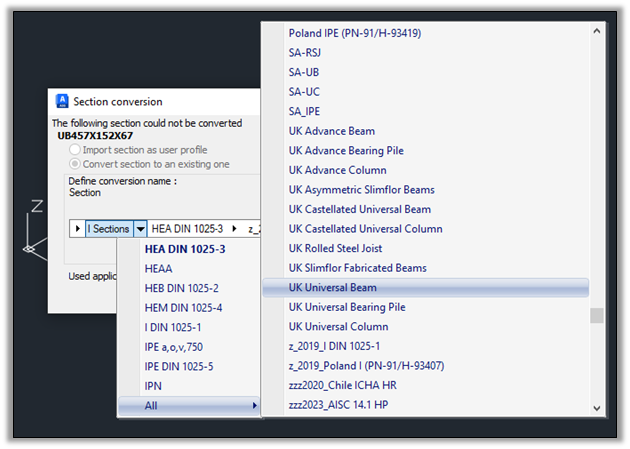The height and width of the screenshot is (449, 630).
Task: Choose HEA DIN 1025-3 from the menu
Action: [x=189, y=249]
